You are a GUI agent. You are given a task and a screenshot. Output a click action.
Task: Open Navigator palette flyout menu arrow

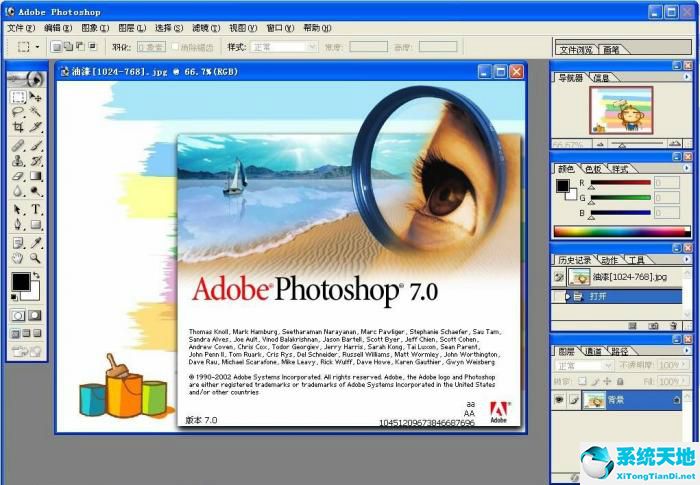(687, 77)
